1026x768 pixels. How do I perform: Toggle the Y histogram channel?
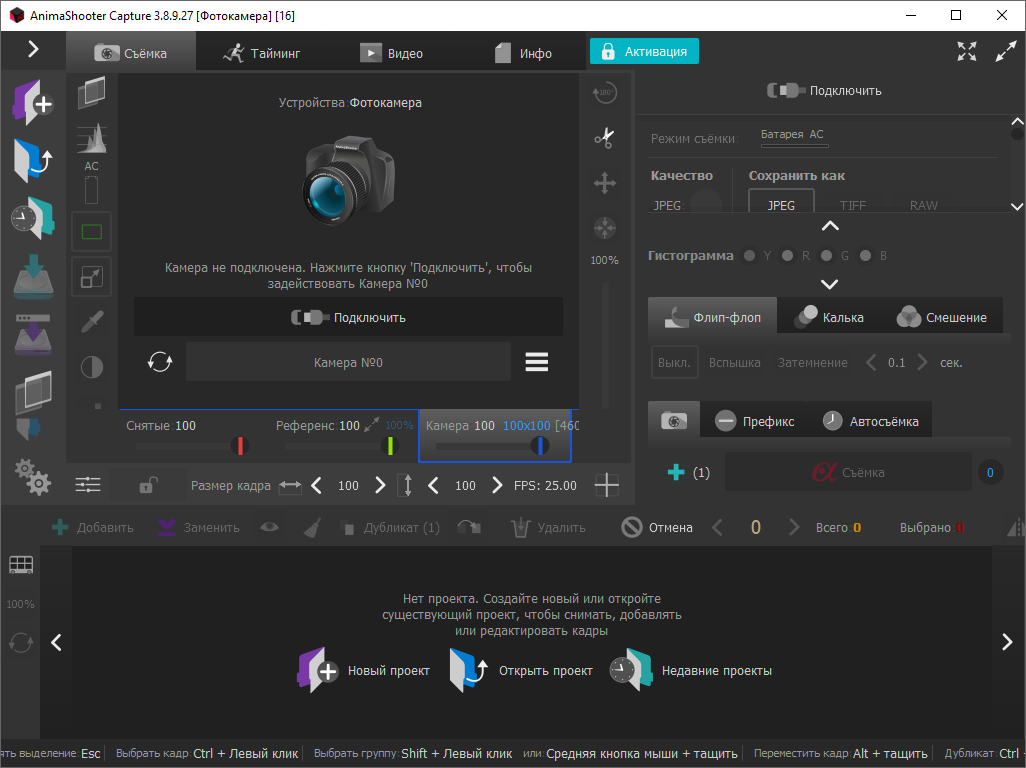click(749, 256)
